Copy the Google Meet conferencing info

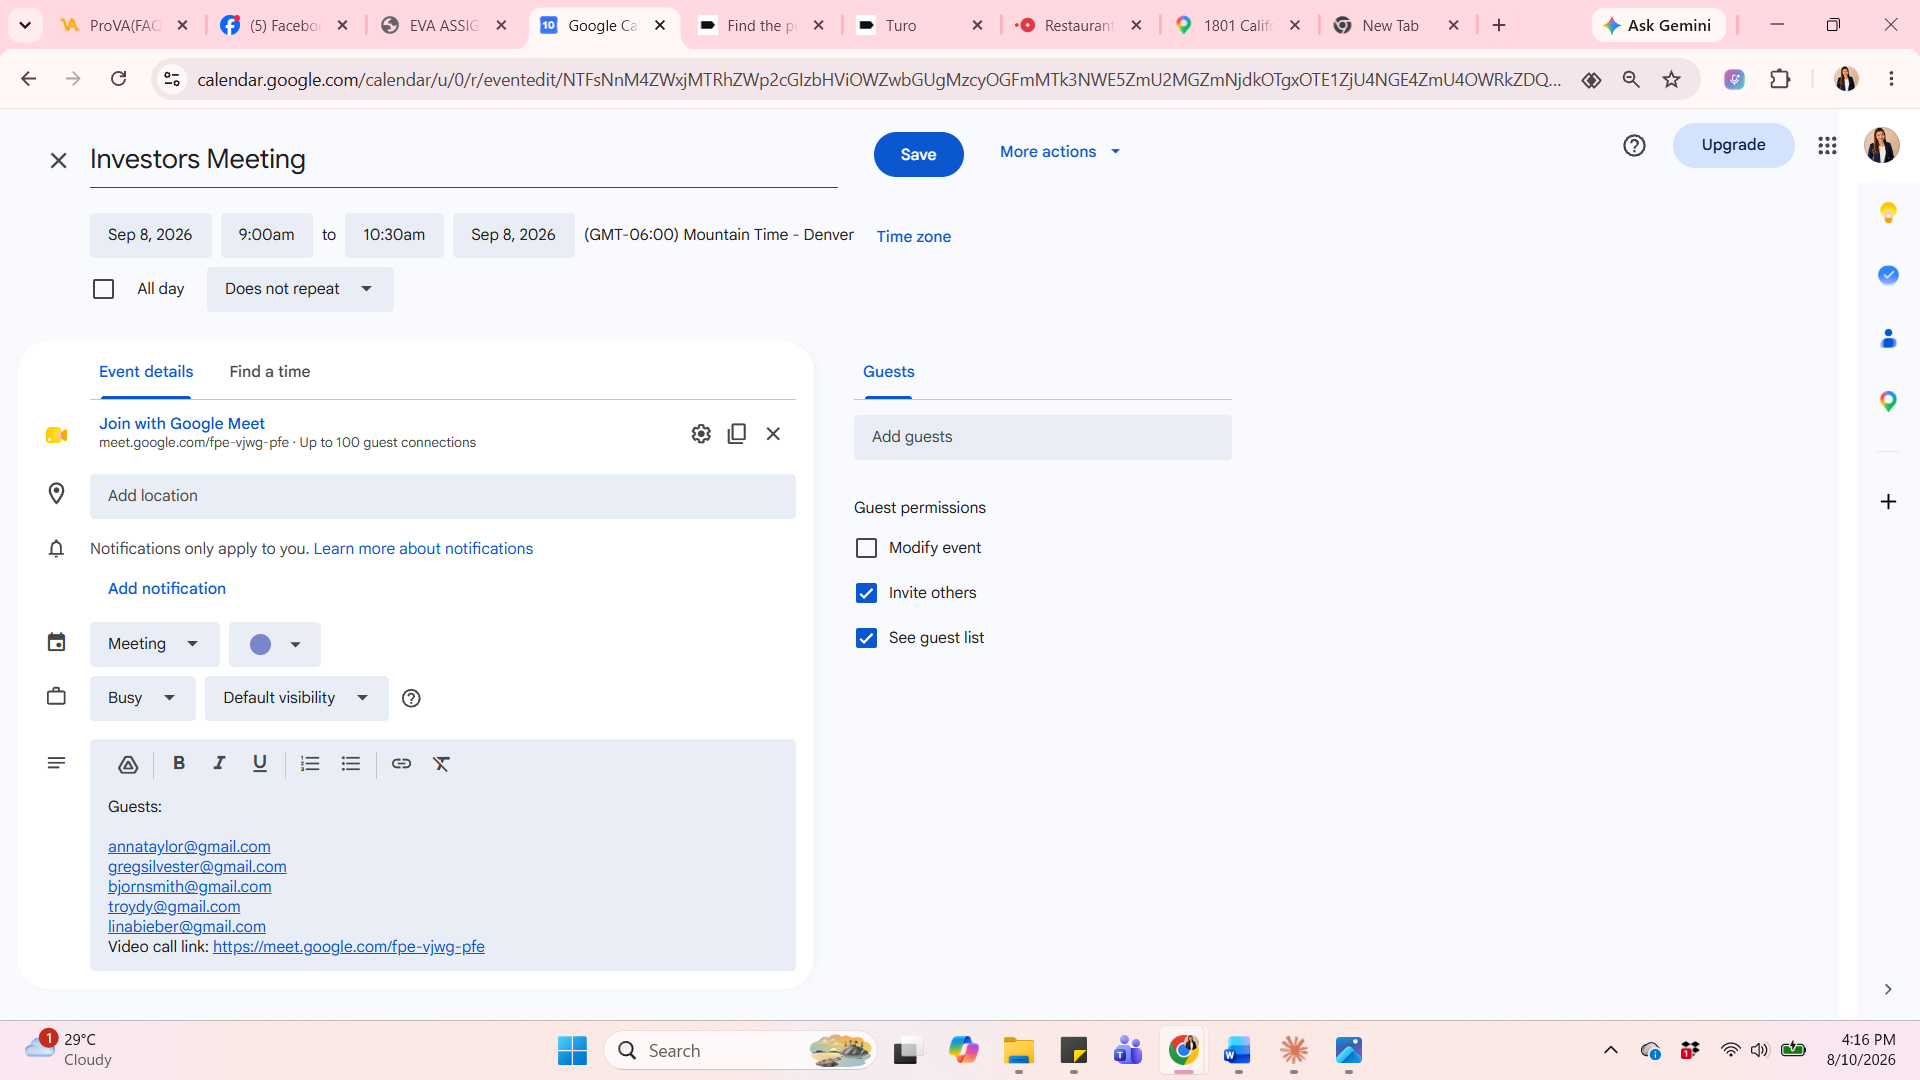(x=737, y=434)
